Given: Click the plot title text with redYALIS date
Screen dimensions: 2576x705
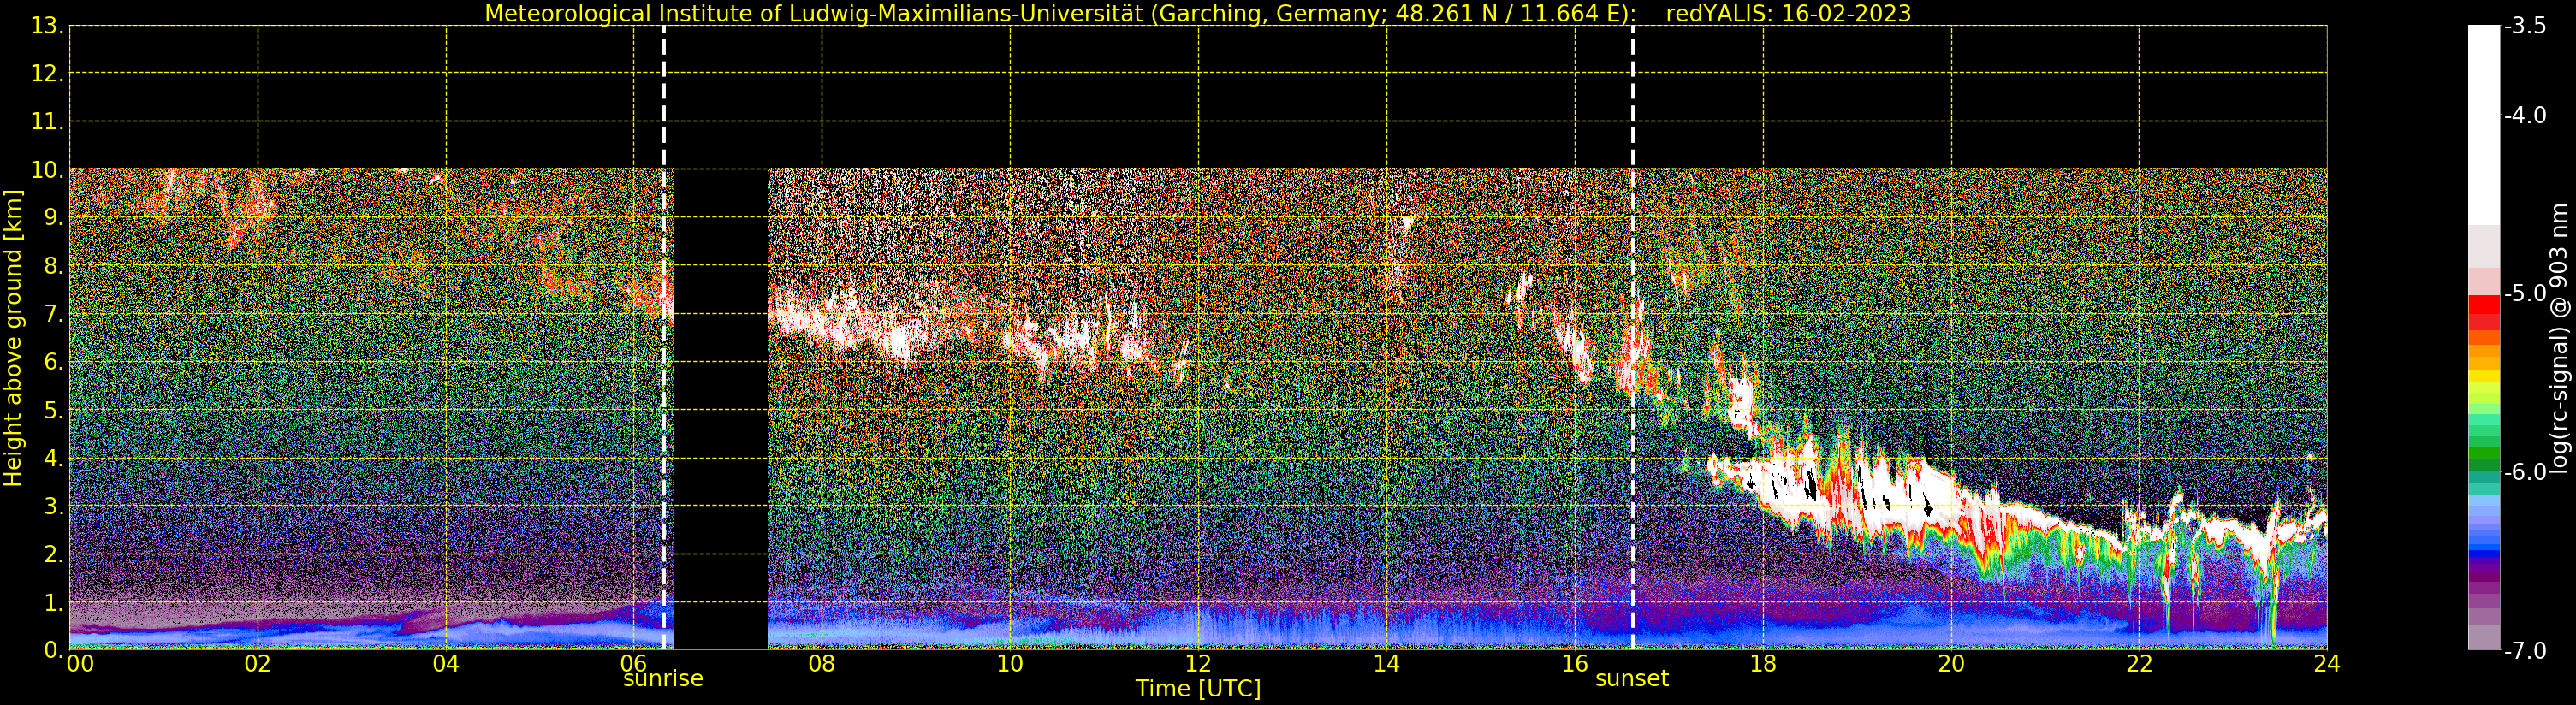Looking at the screenshot, I should point(1198,13).
